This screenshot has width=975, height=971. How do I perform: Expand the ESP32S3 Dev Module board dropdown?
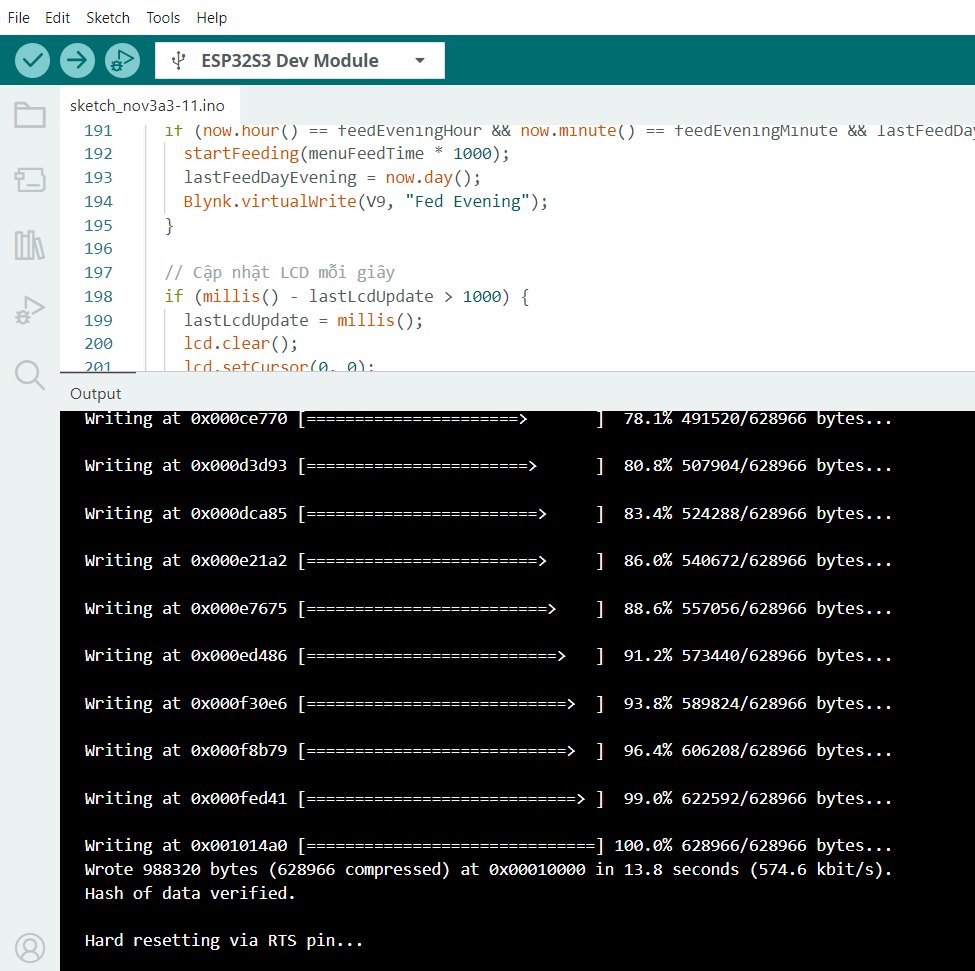[x=300, y=60]
